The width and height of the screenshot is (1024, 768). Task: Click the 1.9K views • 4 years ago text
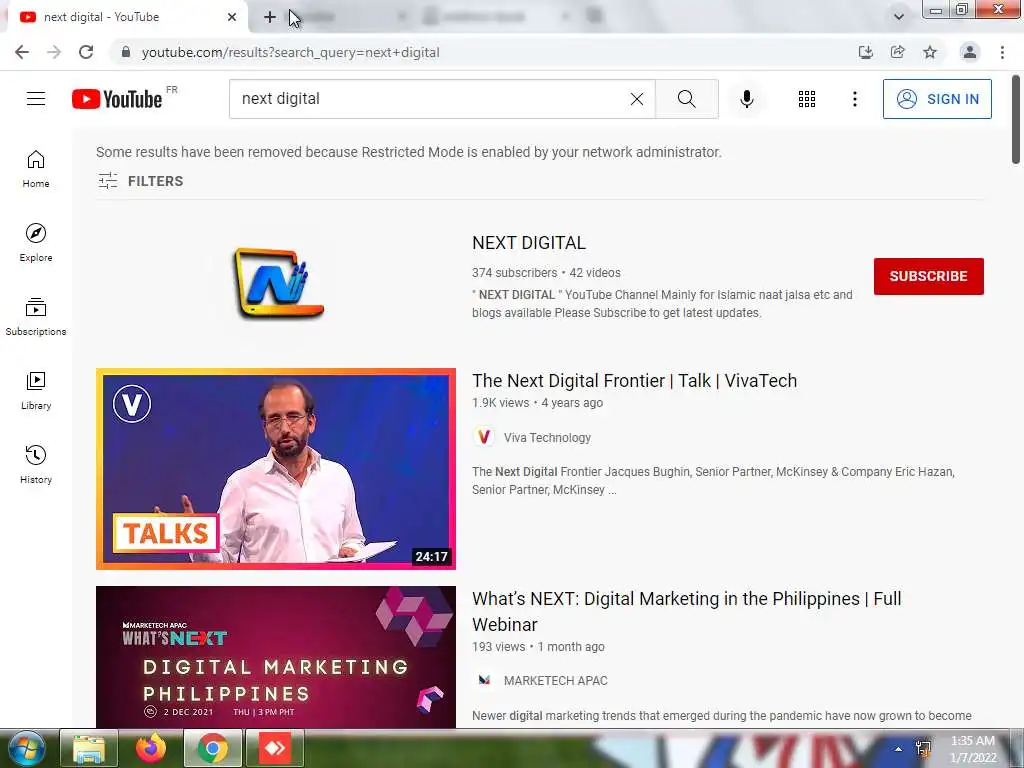click(537, 403)
